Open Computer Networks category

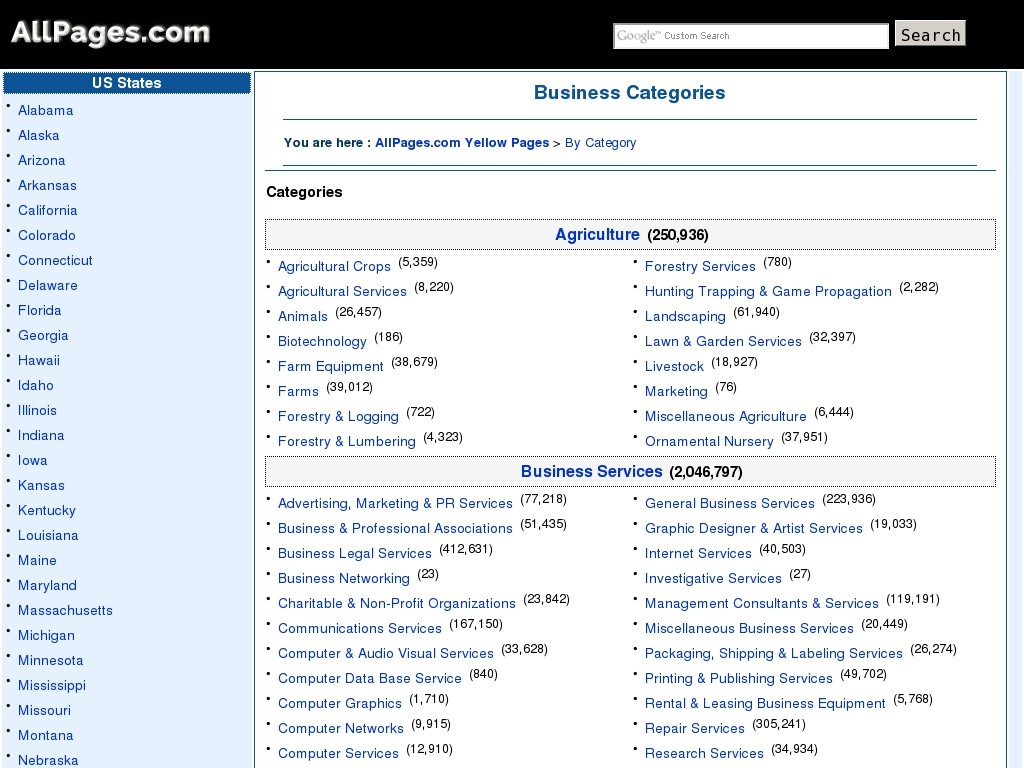coord(341,728)
